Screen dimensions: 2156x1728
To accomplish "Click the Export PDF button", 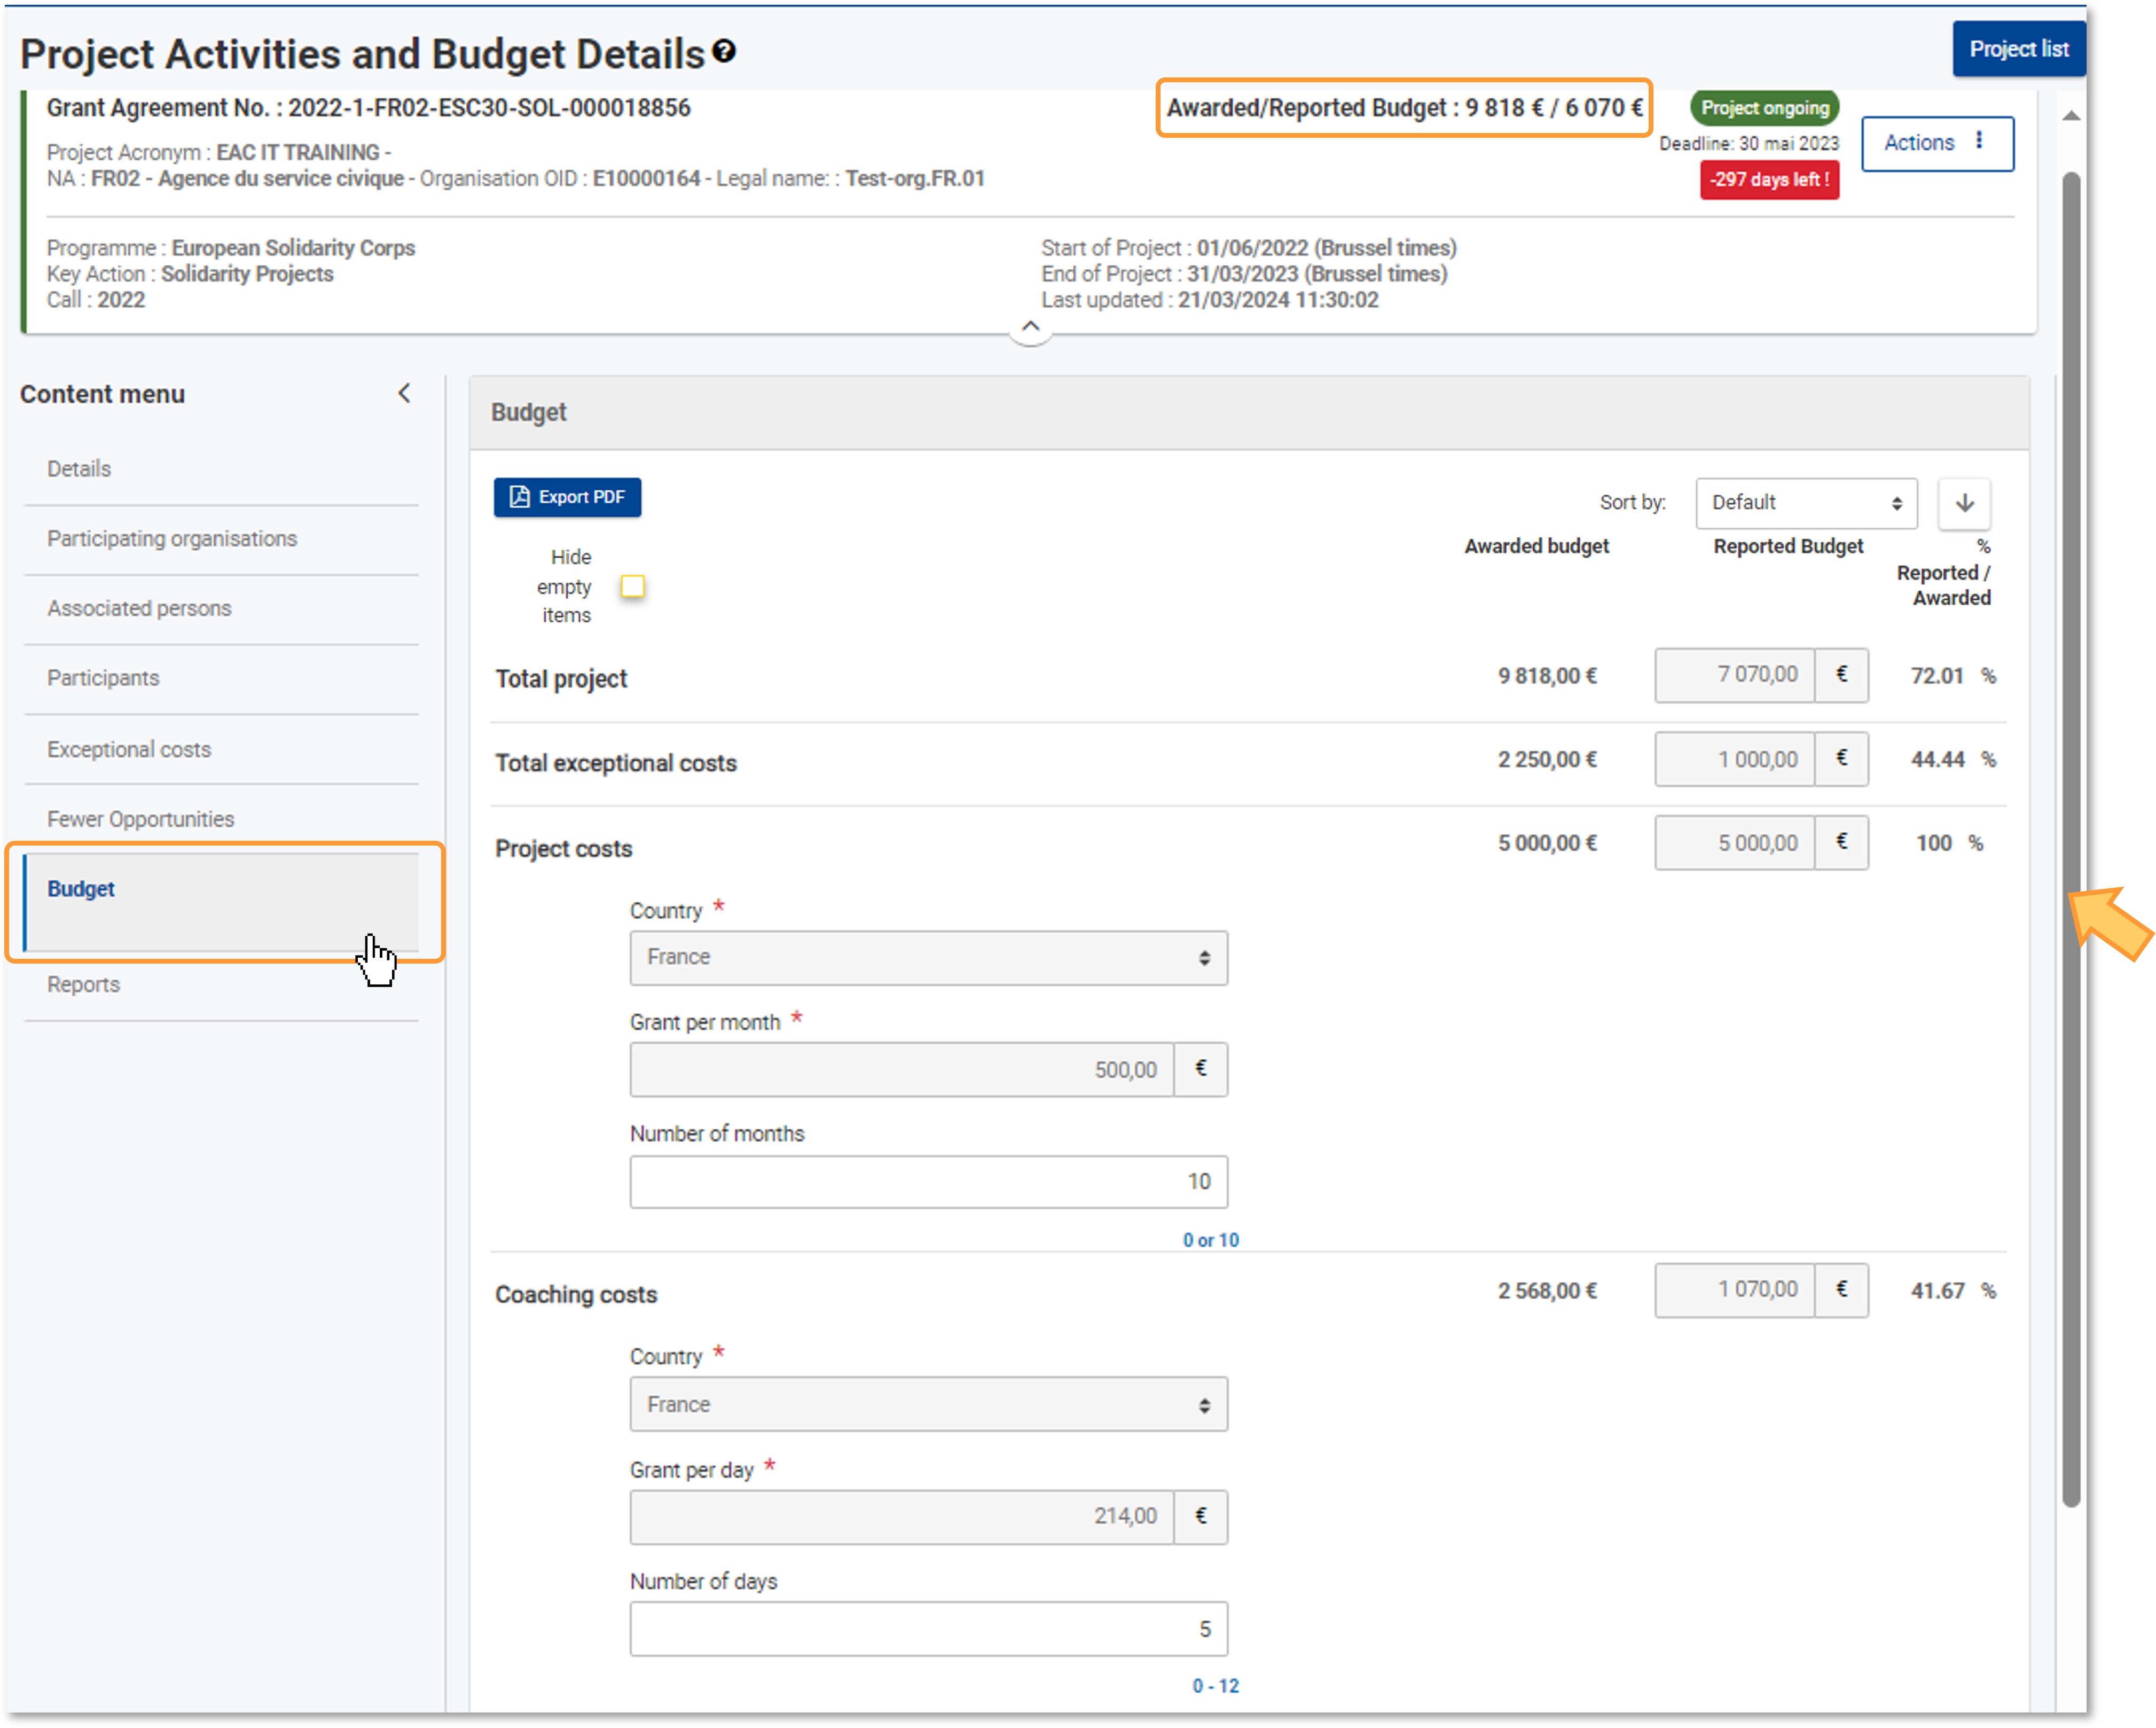I will pos(567,497).
